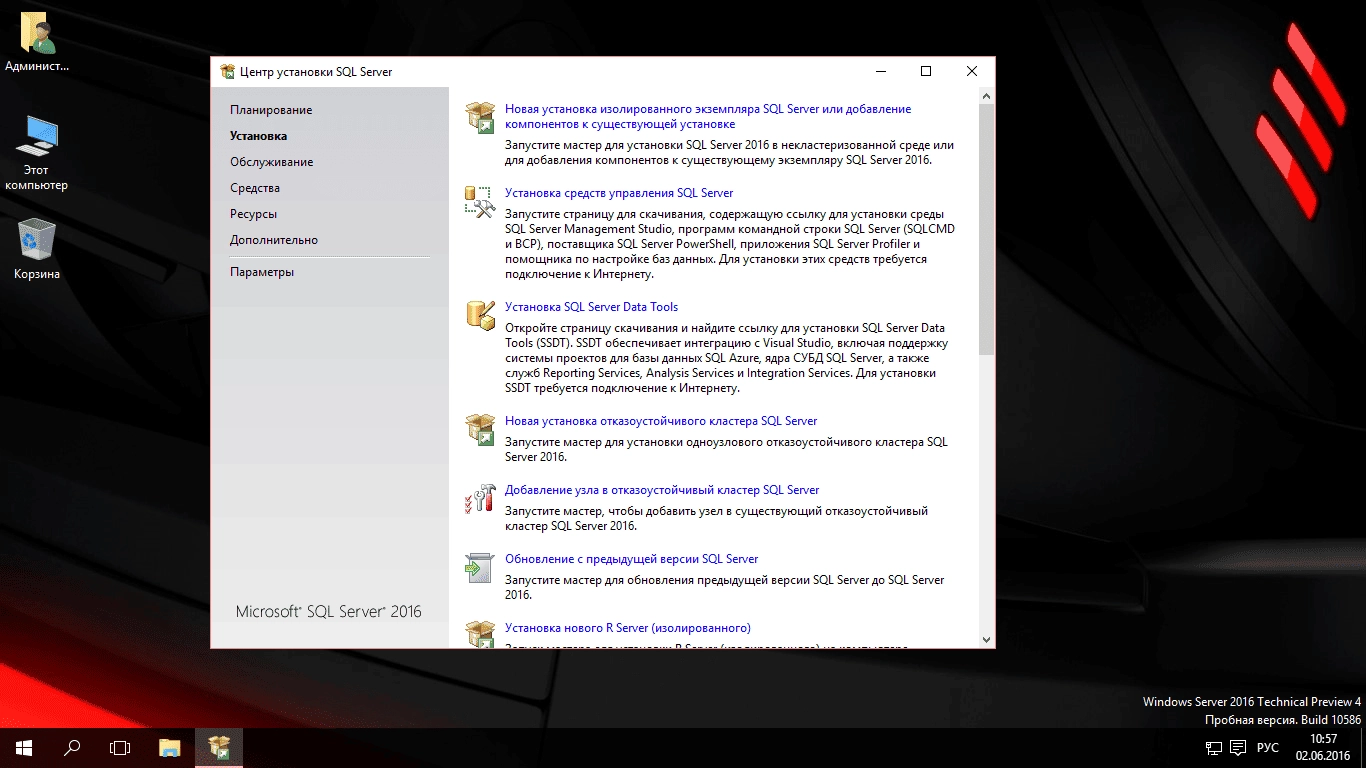Click the new R Server installation icon
Screen dimensions: 1366x768
click(480, 634)
